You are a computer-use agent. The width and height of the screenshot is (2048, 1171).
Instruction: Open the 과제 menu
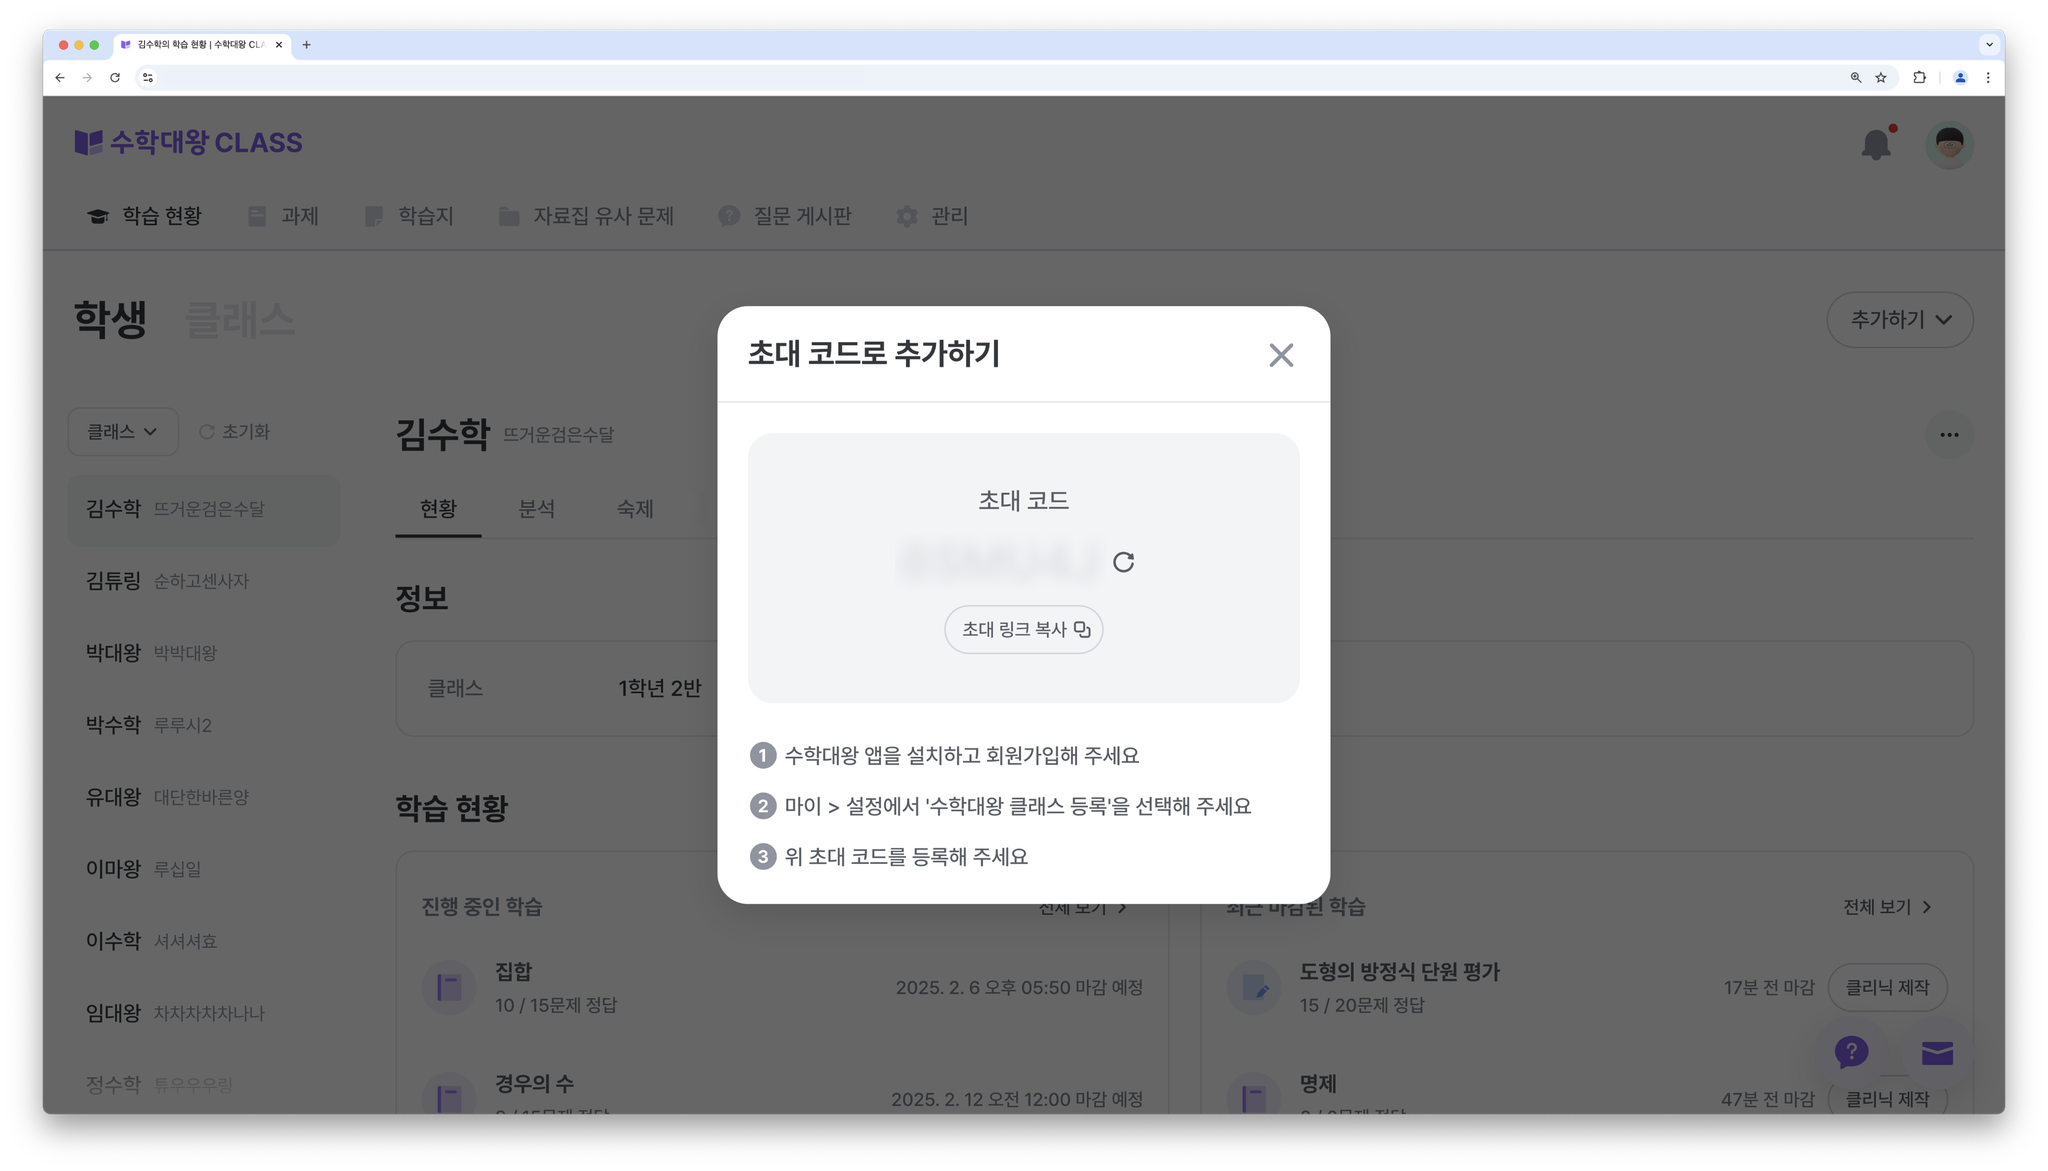283,216
